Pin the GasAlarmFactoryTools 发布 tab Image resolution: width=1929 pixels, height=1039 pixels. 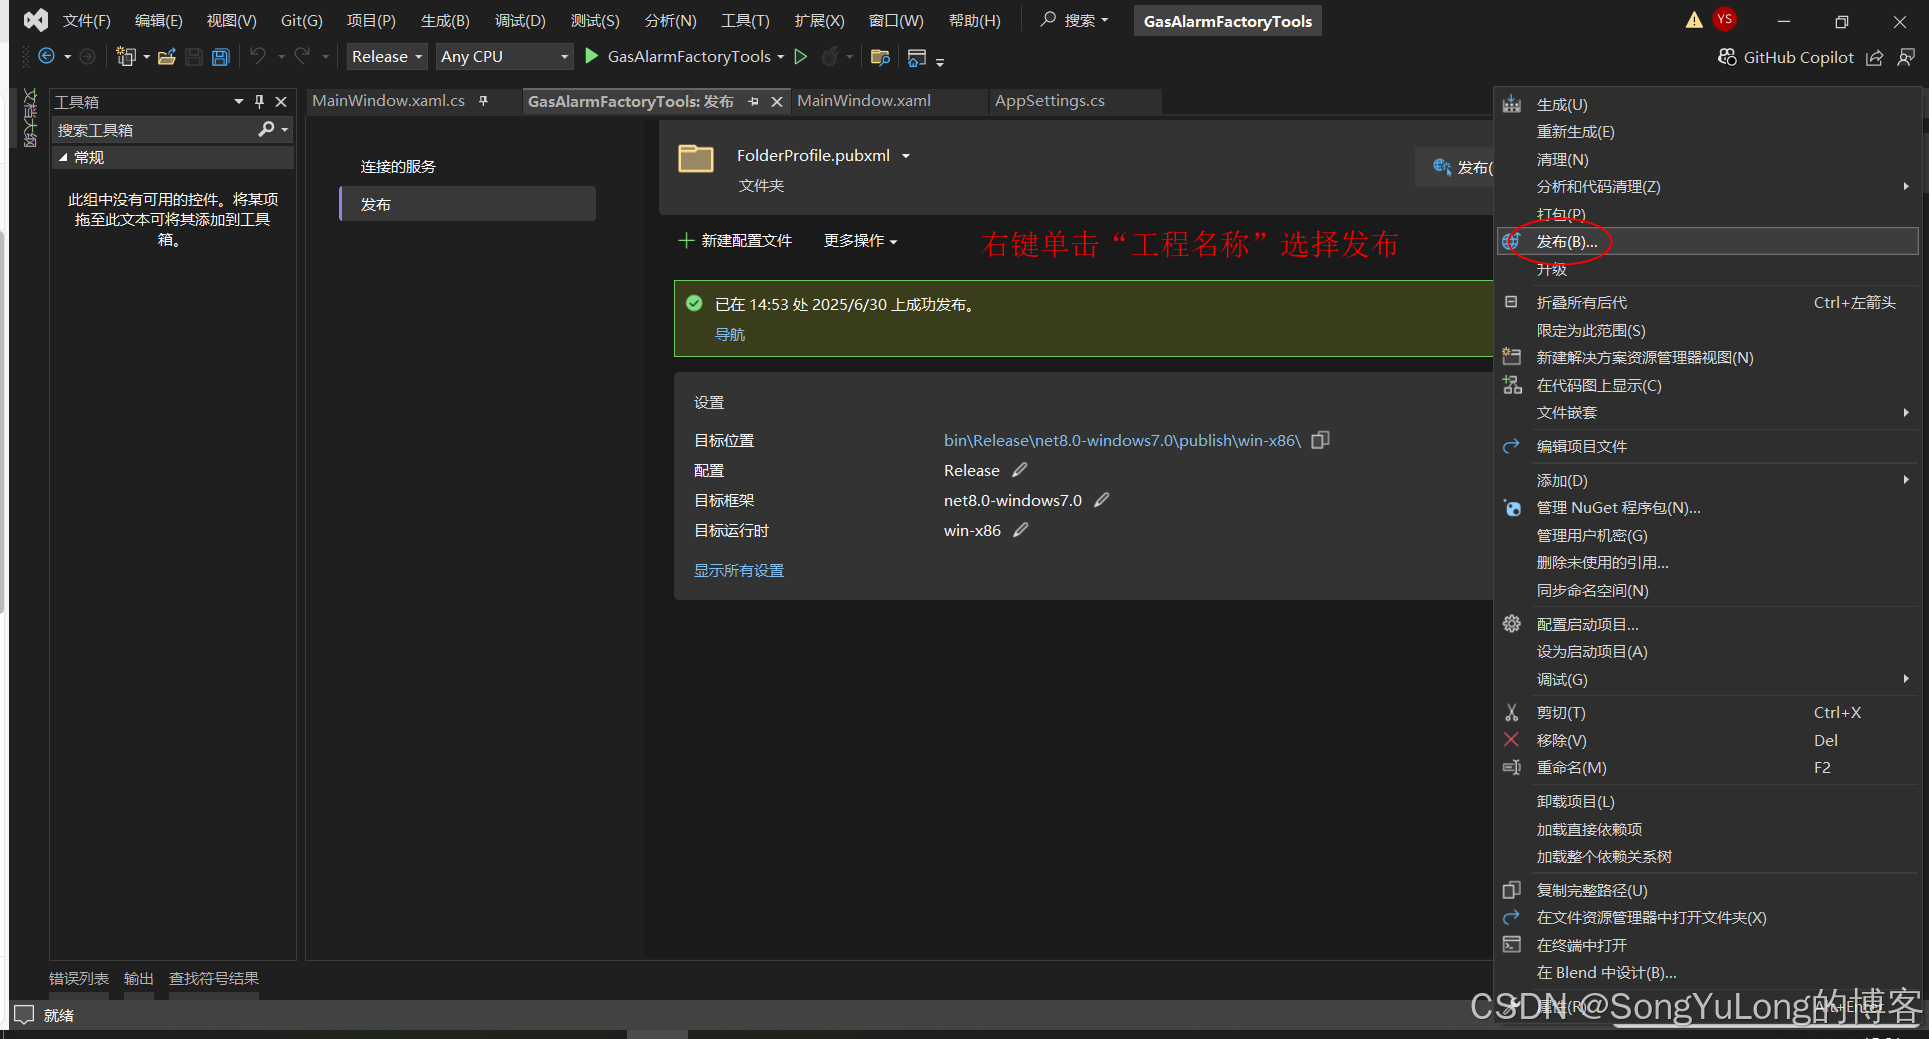coord(753,101)
